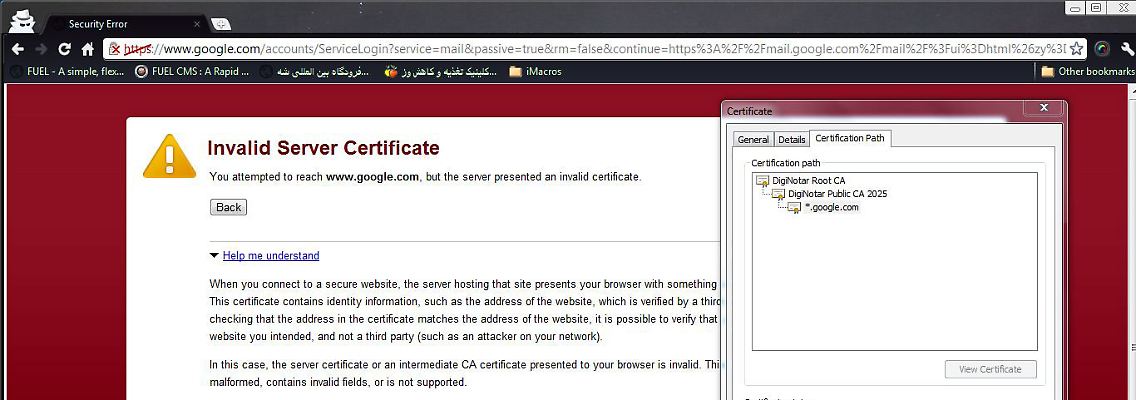The height and width of the screenshot is (400, 1136).
Task: Click the browser forward arrow button
Action: tap(41, 48)
